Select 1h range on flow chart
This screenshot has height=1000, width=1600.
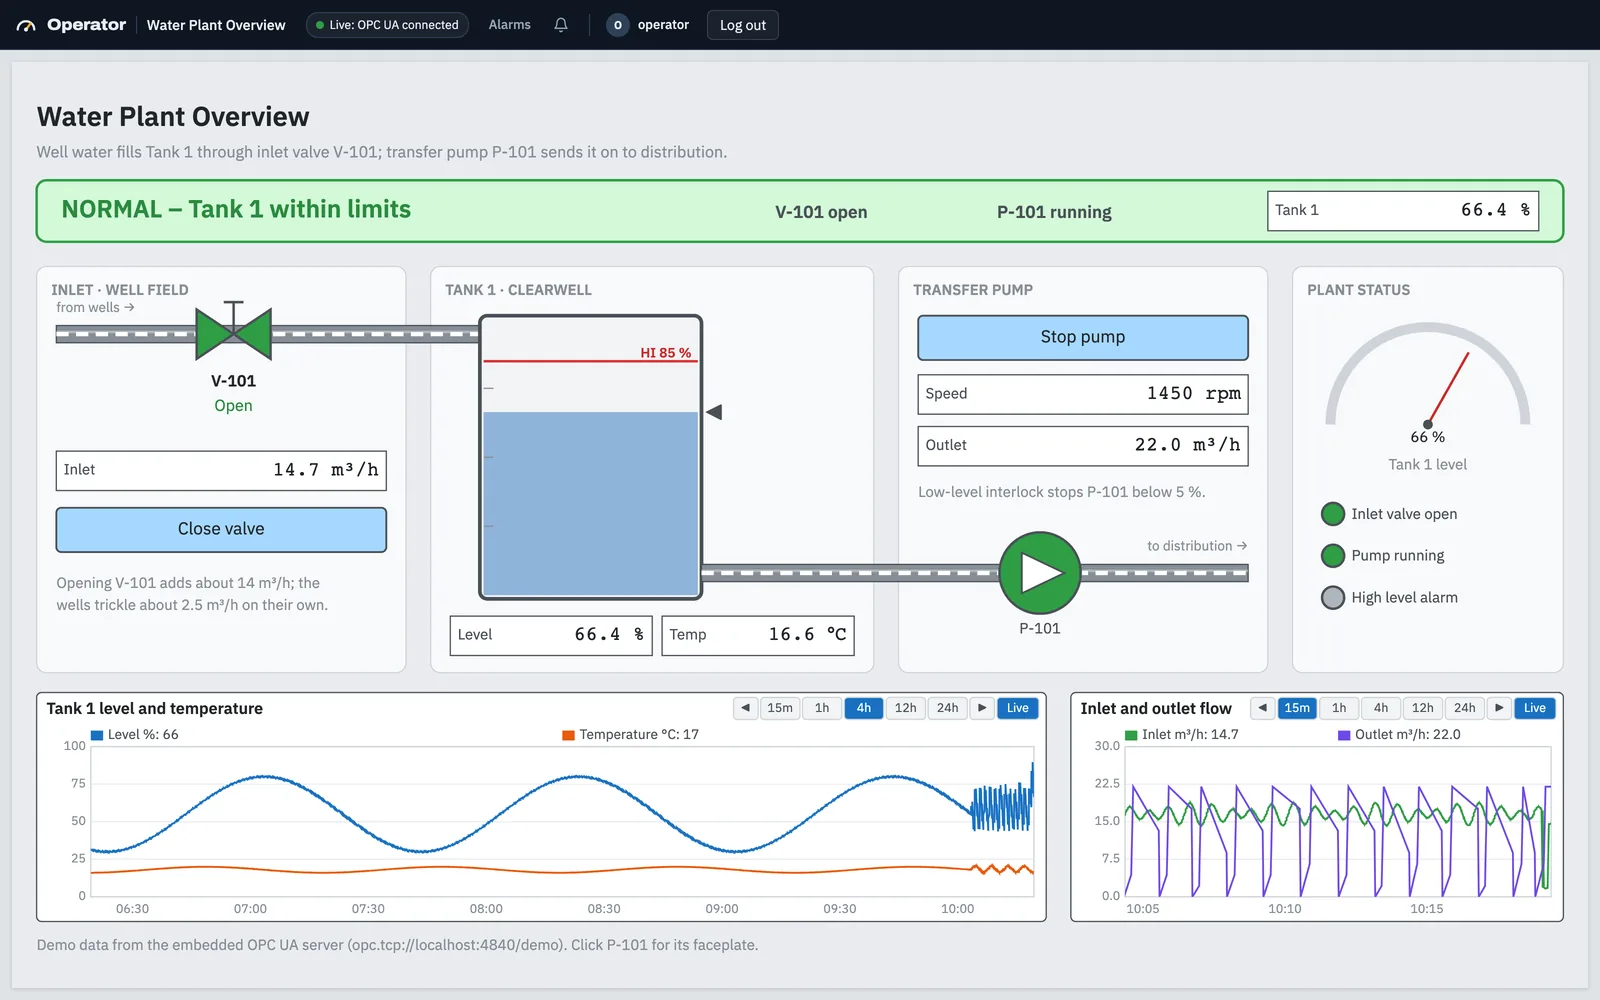1339,708
